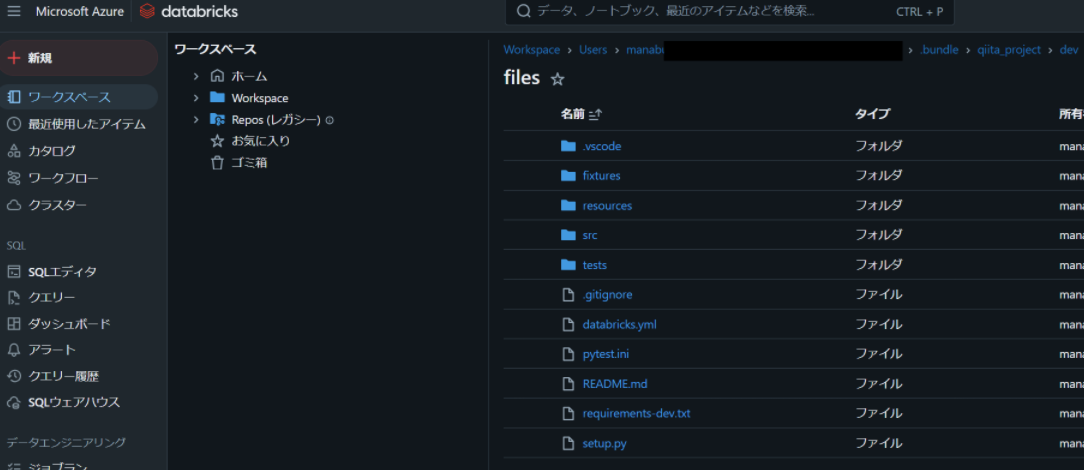Select Repos (レガシー) in tree
1084x470 pixels.
(276, 120)
